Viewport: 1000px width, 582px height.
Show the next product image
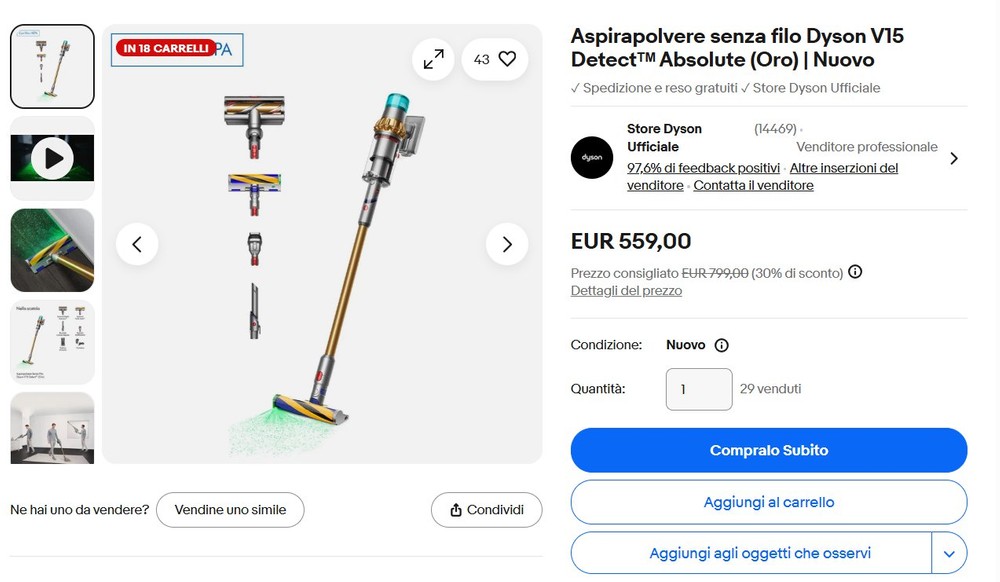[507, 244]
